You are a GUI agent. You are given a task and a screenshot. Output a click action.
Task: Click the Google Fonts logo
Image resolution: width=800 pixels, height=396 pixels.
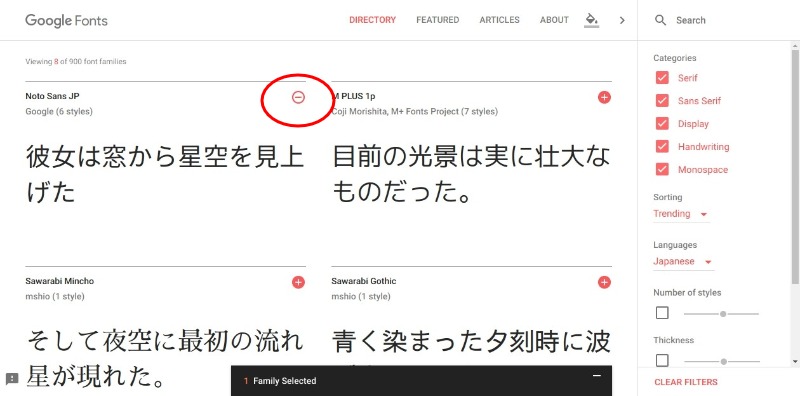click(x=66, y=20)
